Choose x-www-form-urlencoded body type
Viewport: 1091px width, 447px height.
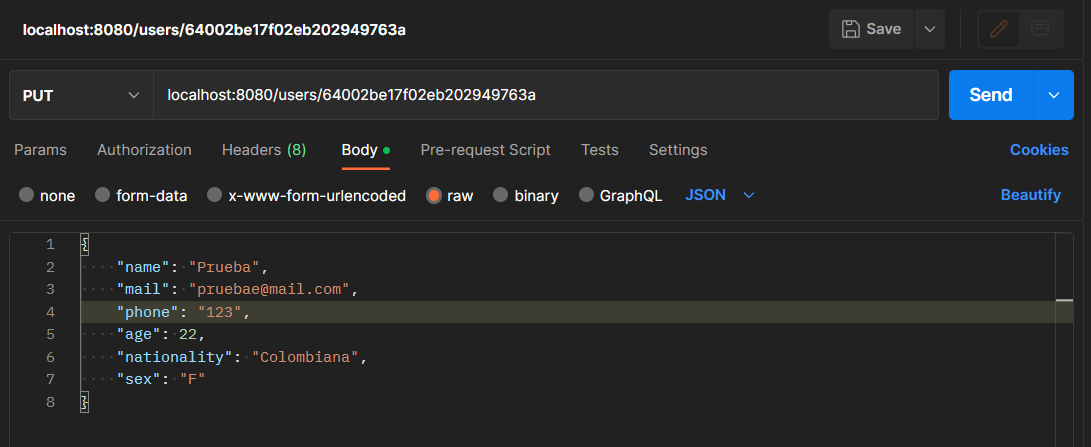307,196
